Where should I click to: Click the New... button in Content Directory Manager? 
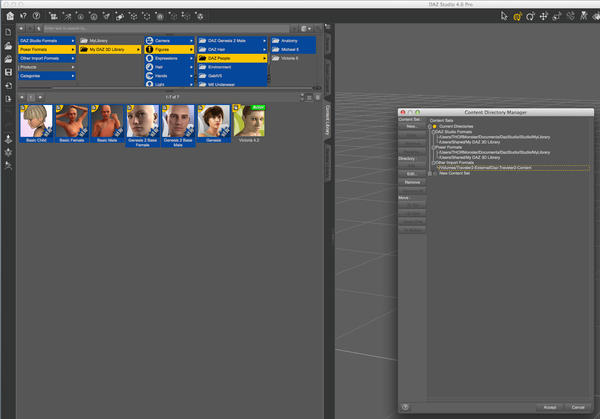click(412, 126)
